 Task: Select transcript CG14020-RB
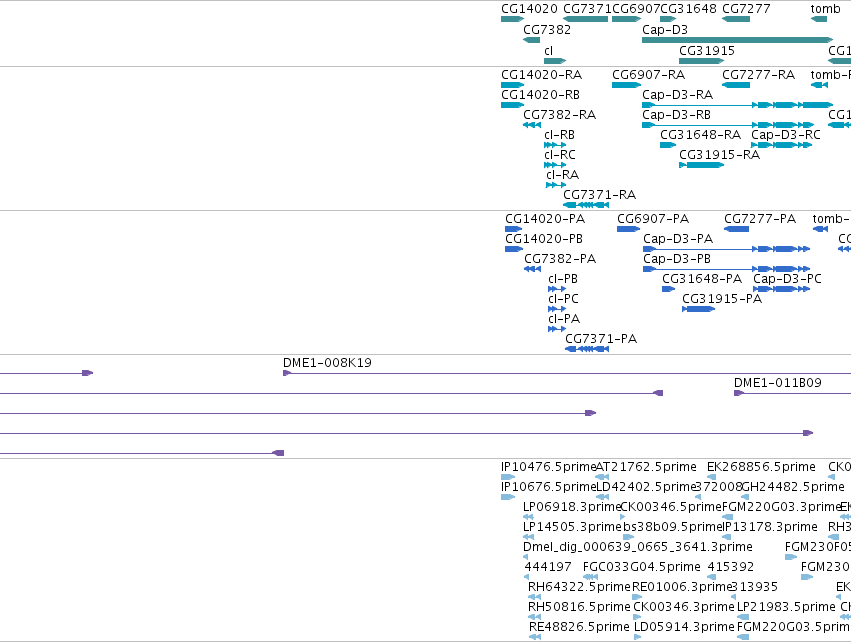coord(512,105)
